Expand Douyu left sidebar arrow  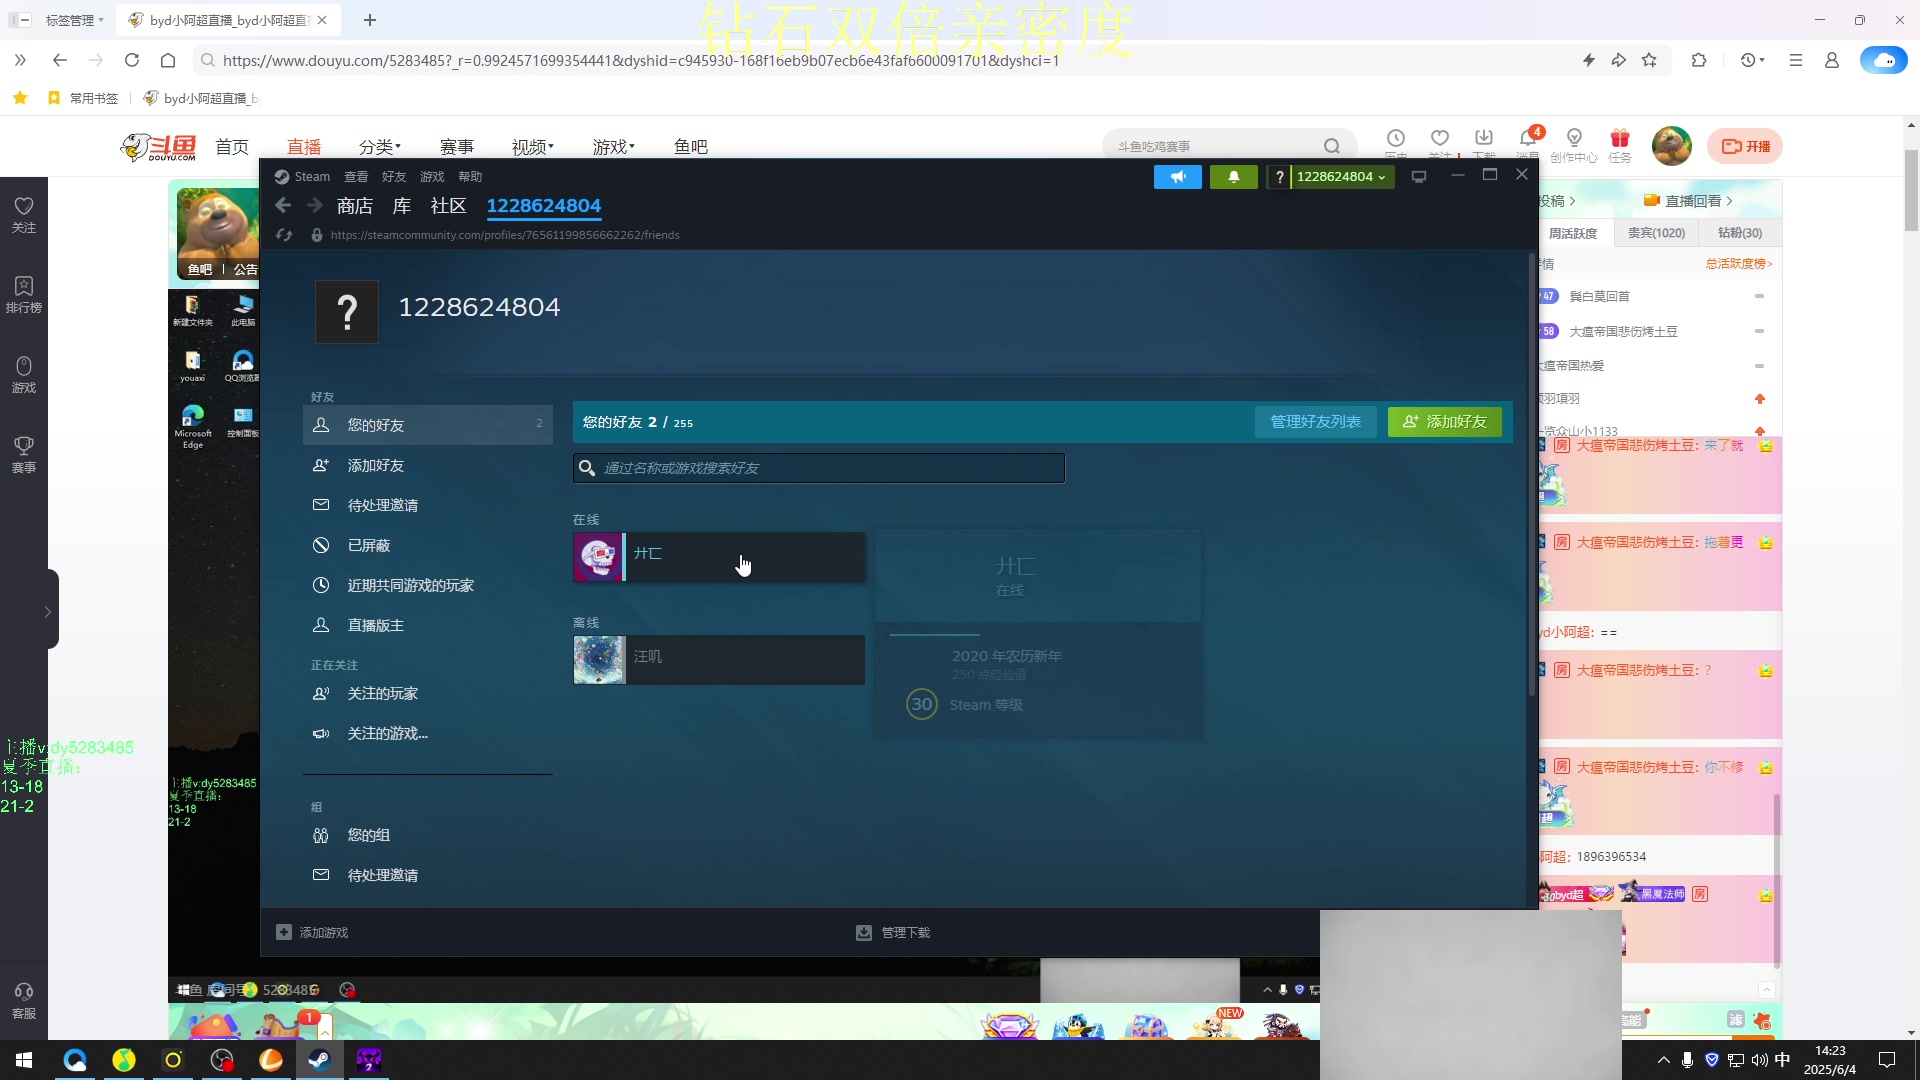coord(47,611)
